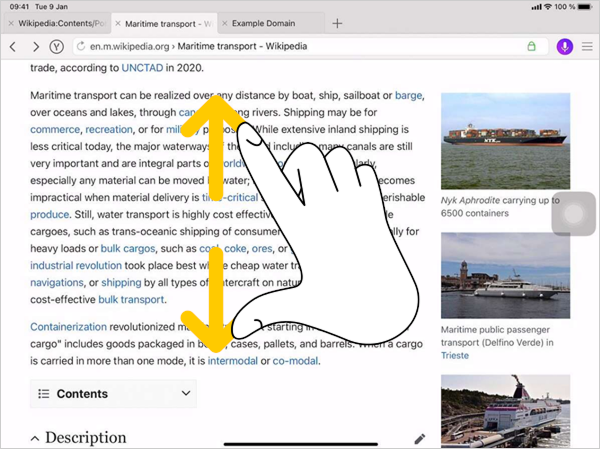600x449 pixels.
Task: Open a new tab with plus button
Action: [x=337, y=23]
